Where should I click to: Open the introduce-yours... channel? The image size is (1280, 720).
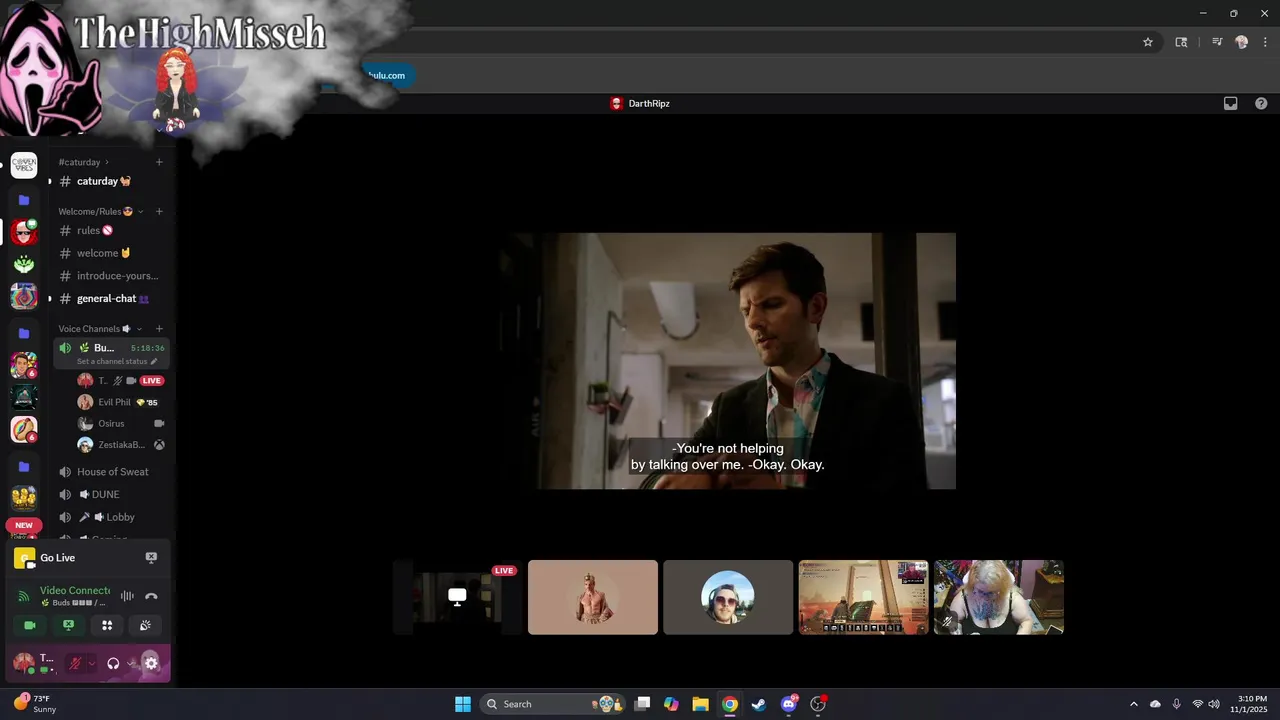pos(110,275)
